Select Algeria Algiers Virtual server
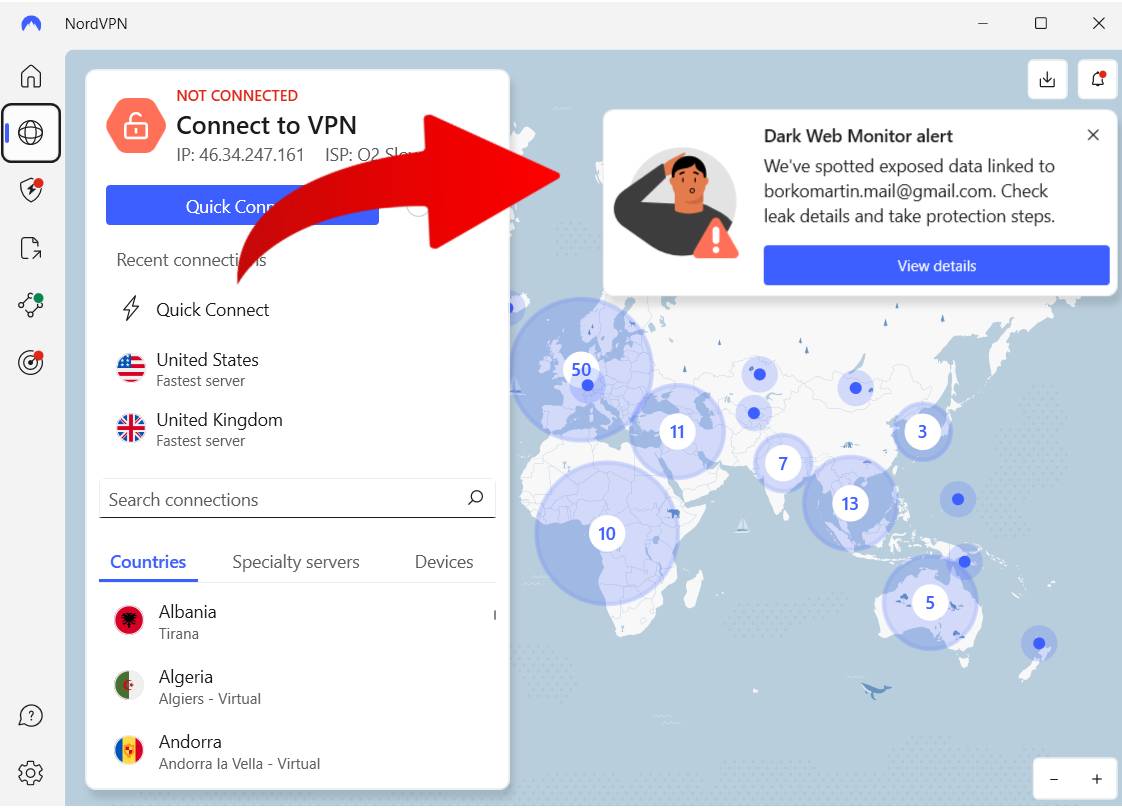1122x808 pixels. coord(297,686)
